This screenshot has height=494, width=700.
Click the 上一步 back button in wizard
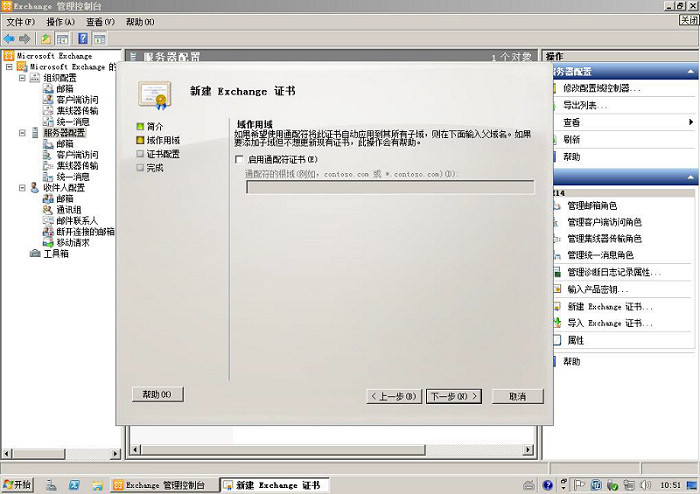pos(393,396)
